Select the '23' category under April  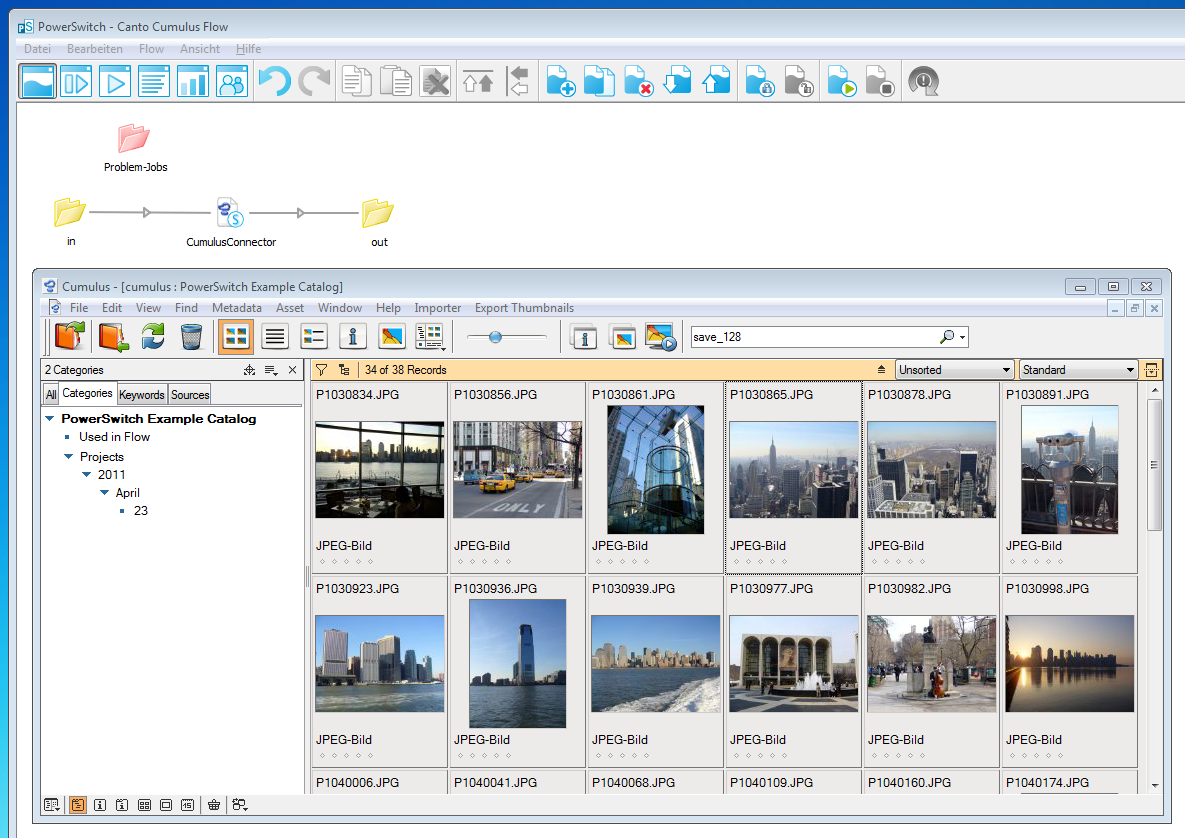(x=141, y=511)
